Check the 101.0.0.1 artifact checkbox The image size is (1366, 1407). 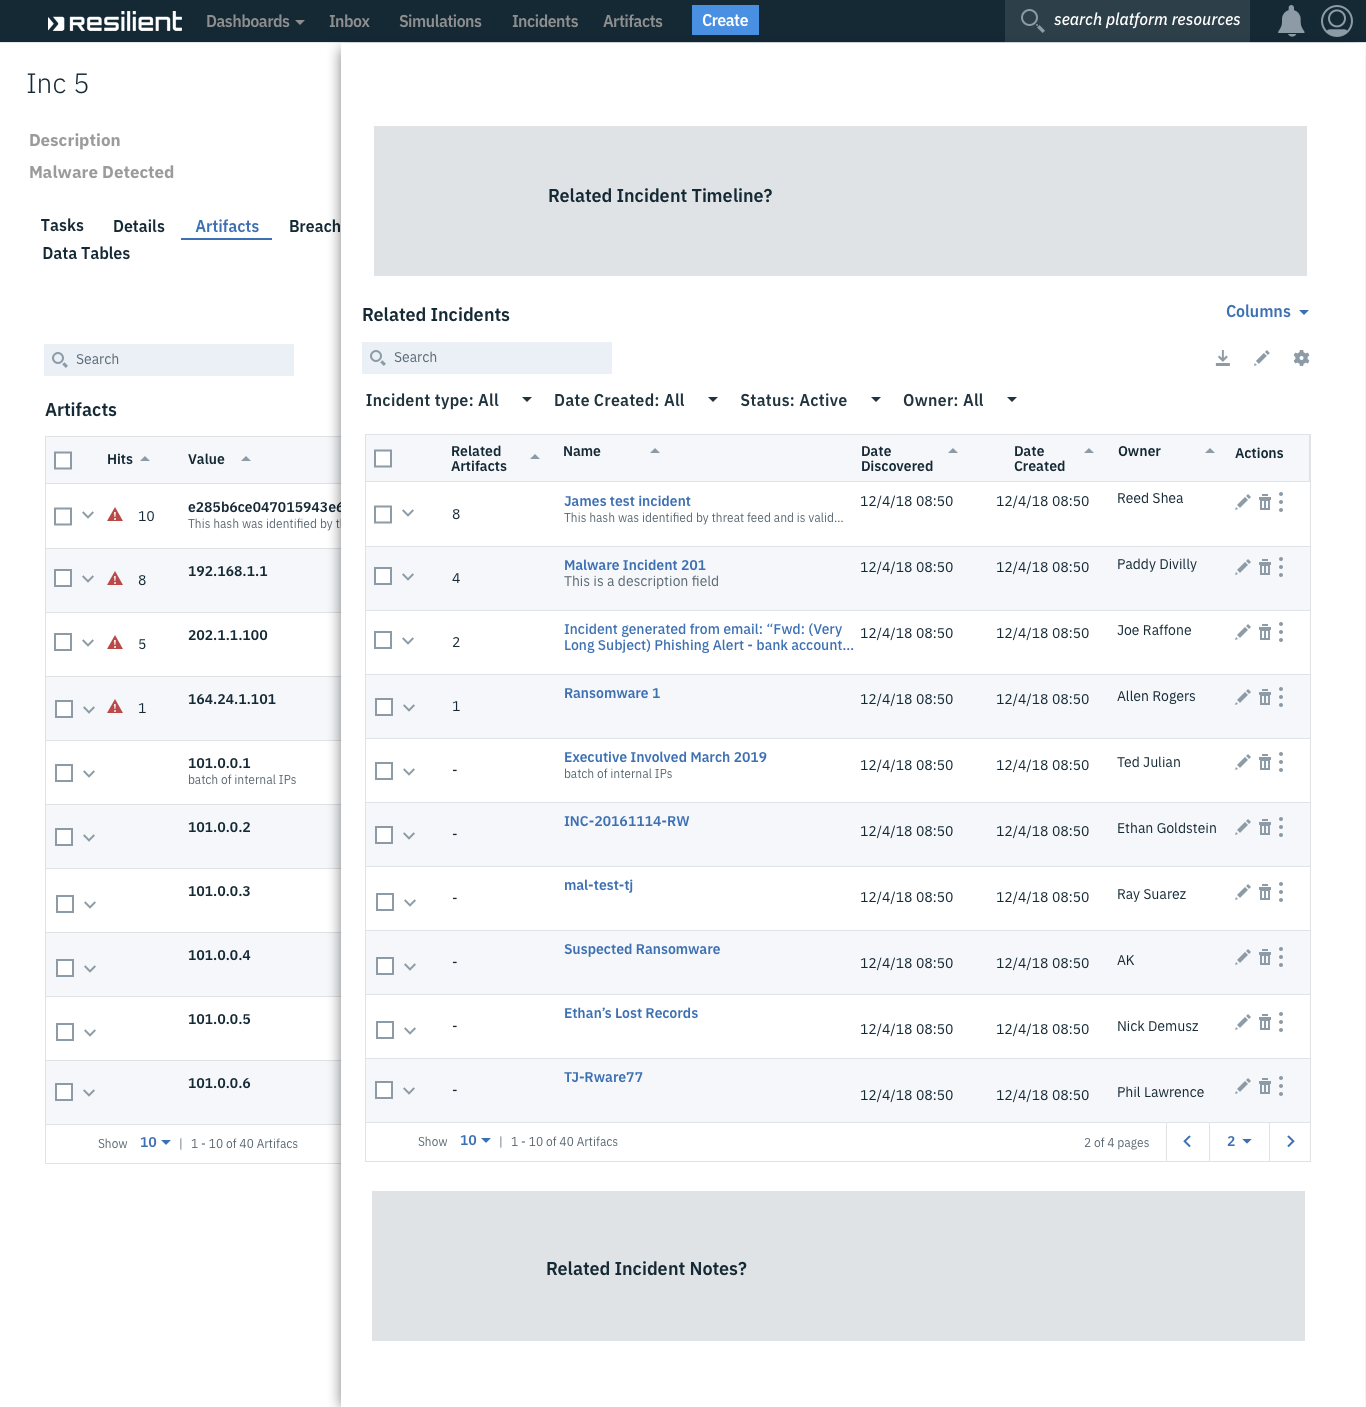64,773
